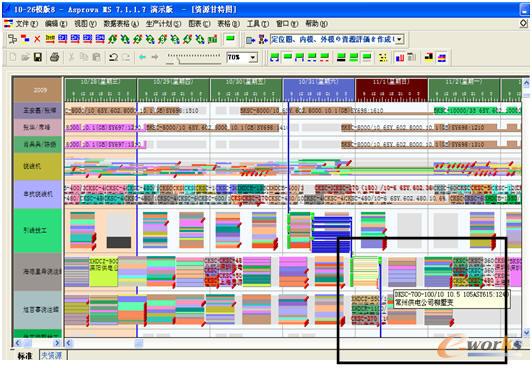
Task: Open the 工具 (Tools) menu
Action: [258, 24]
